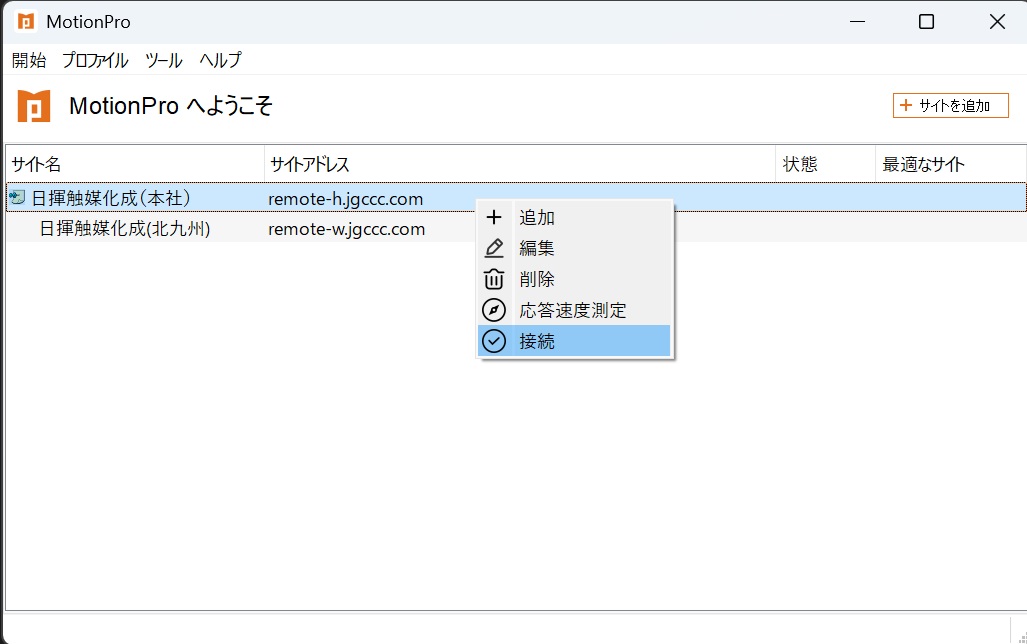Click the plus icon beside 追加
This screenshot has height=644, width=1027.
[x=494, y=218]
